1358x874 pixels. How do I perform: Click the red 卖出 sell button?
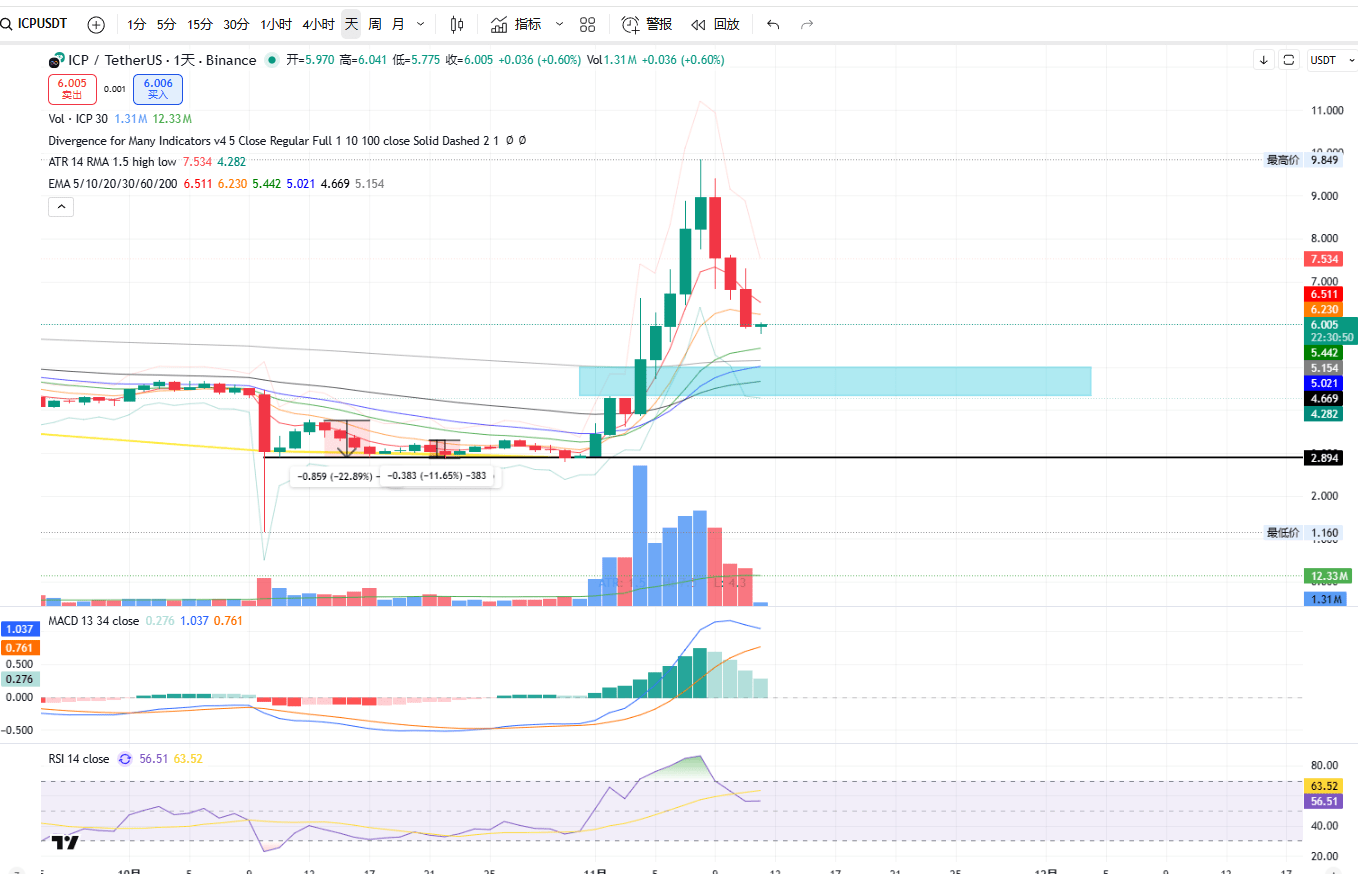coord(72,89)
